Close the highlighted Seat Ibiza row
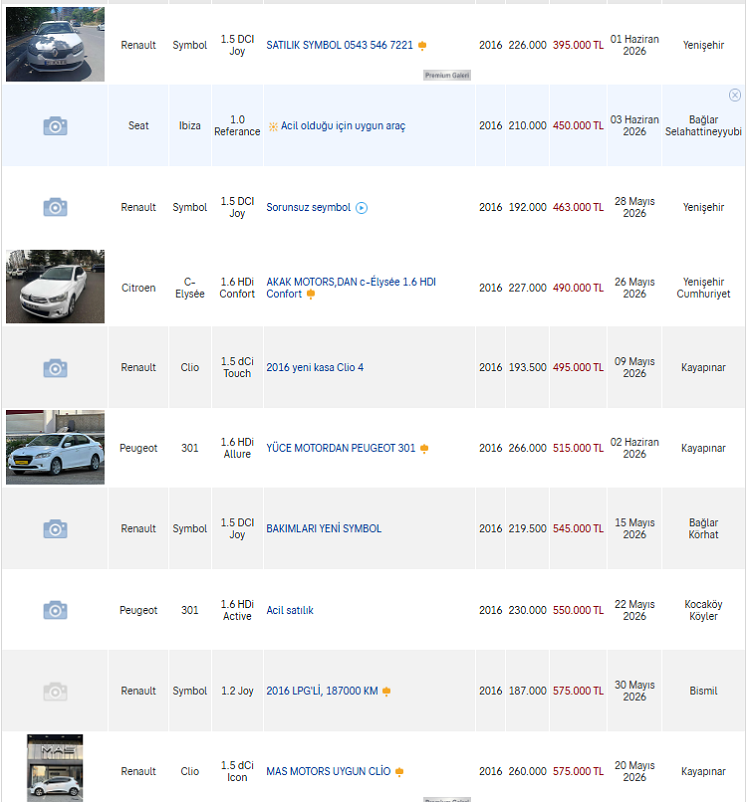The height and width of the screenshot is (802, 750). point(735,95)
